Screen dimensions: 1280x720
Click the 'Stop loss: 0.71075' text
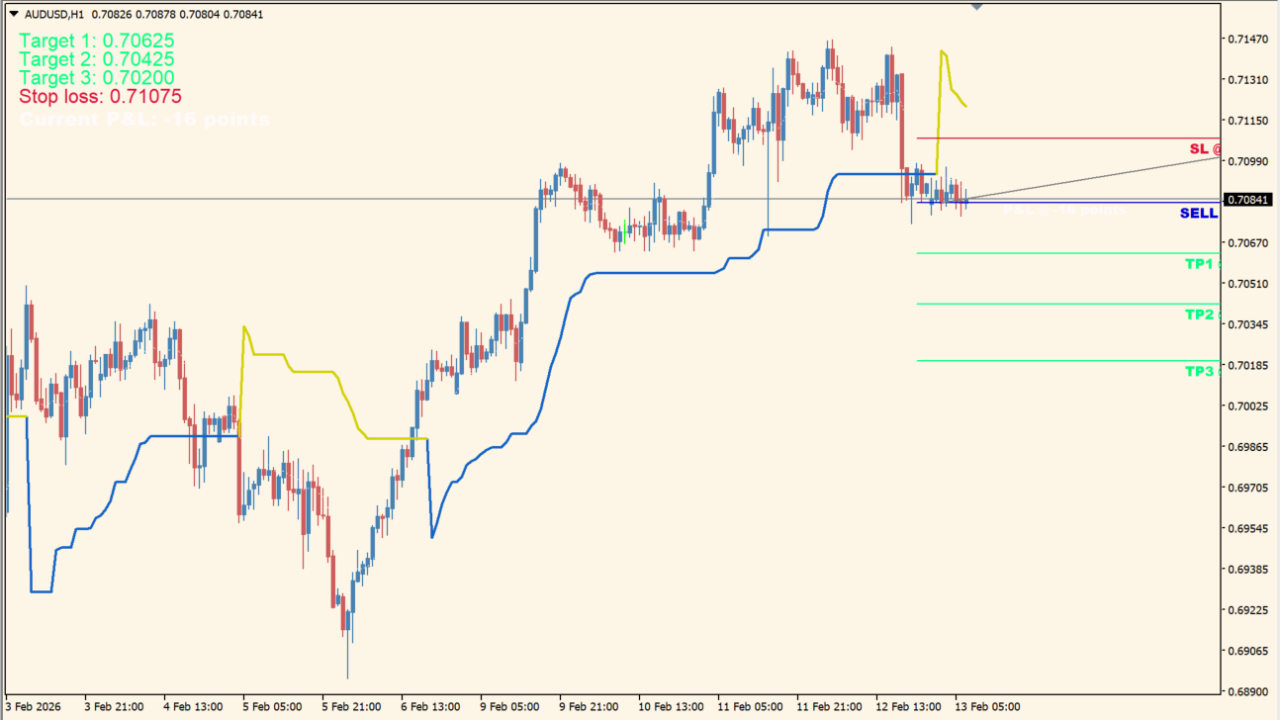click(99, 97)
